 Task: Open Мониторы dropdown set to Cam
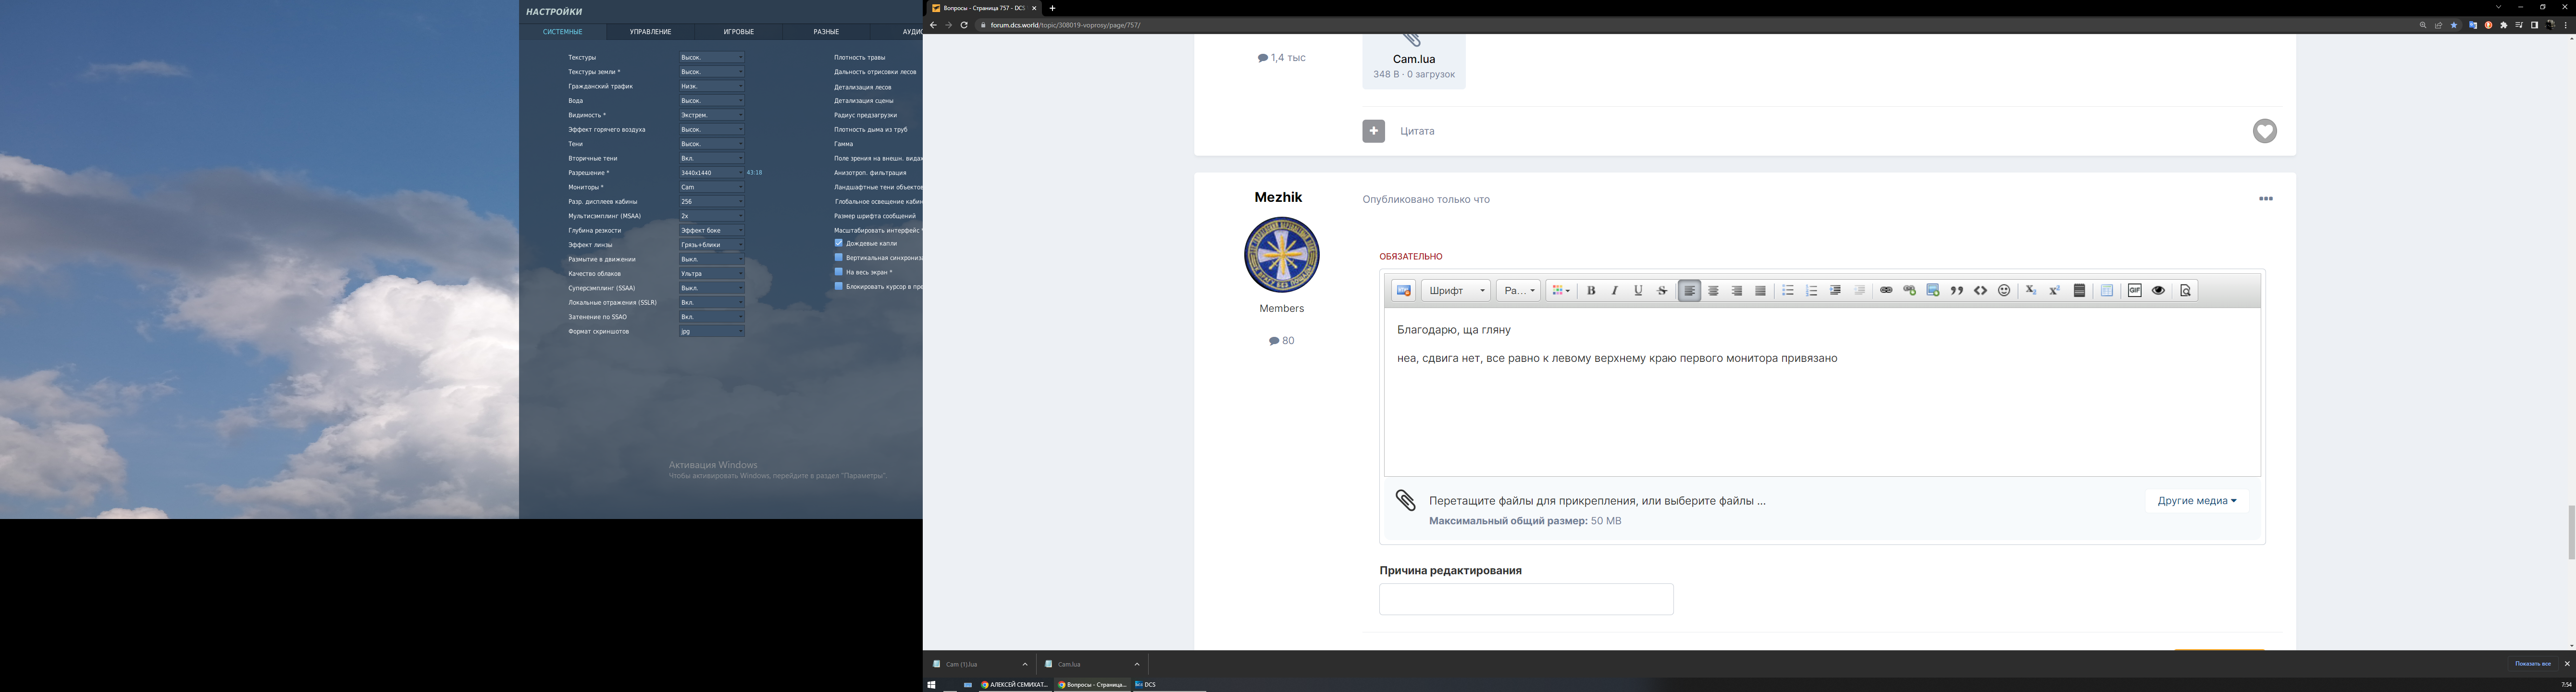point(712,187)
